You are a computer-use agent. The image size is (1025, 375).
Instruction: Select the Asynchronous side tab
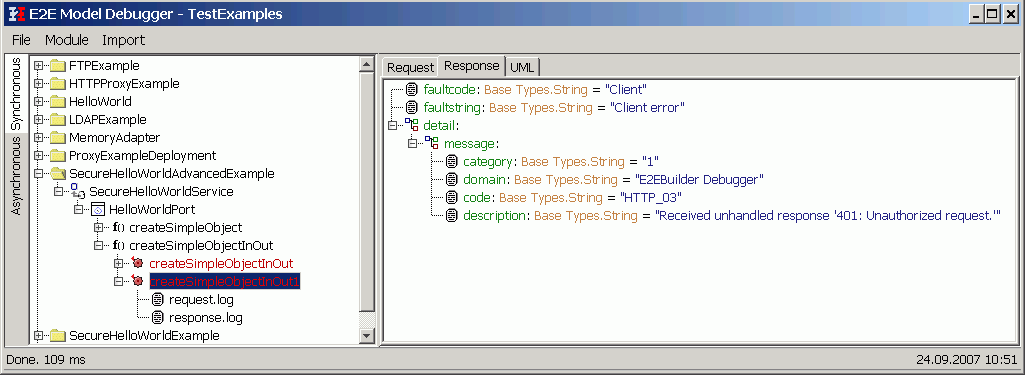tap(16, 175)
